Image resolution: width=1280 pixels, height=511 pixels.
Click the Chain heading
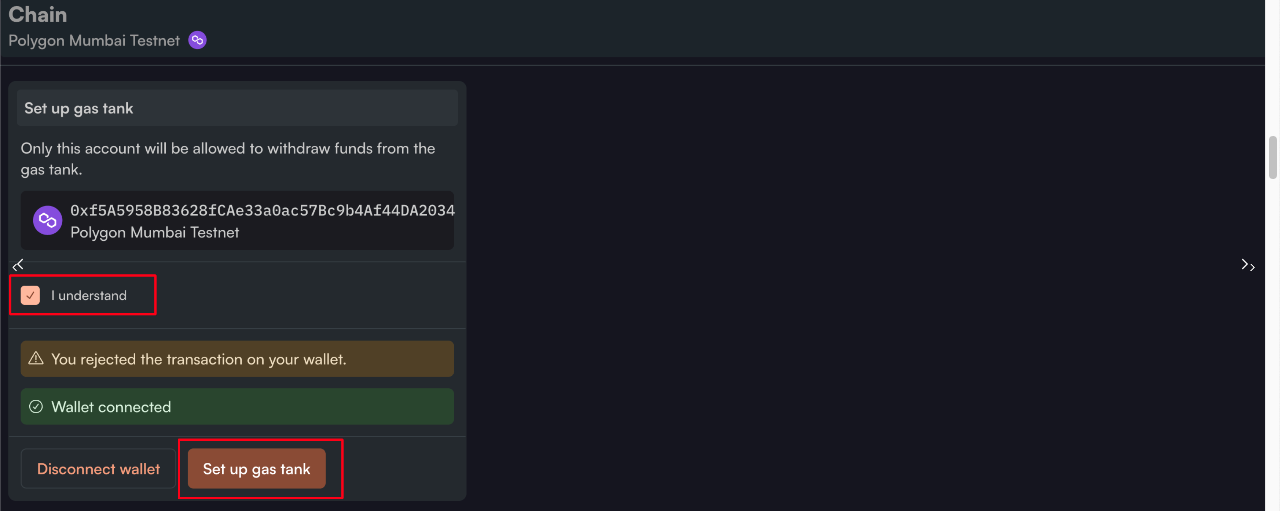pos(38,15)
